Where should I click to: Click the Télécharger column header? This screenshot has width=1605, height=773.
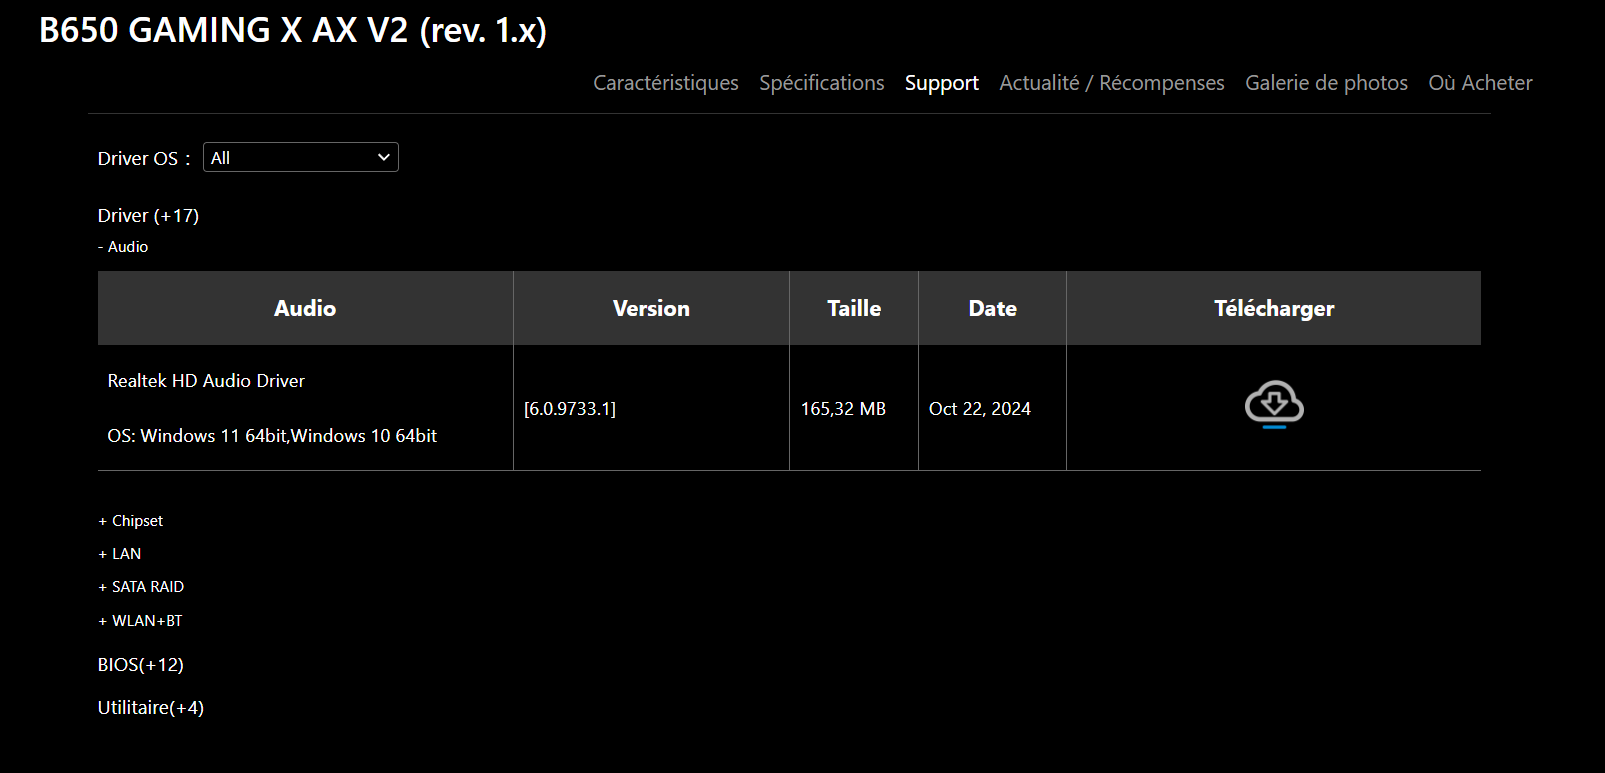click(1274, 309)
